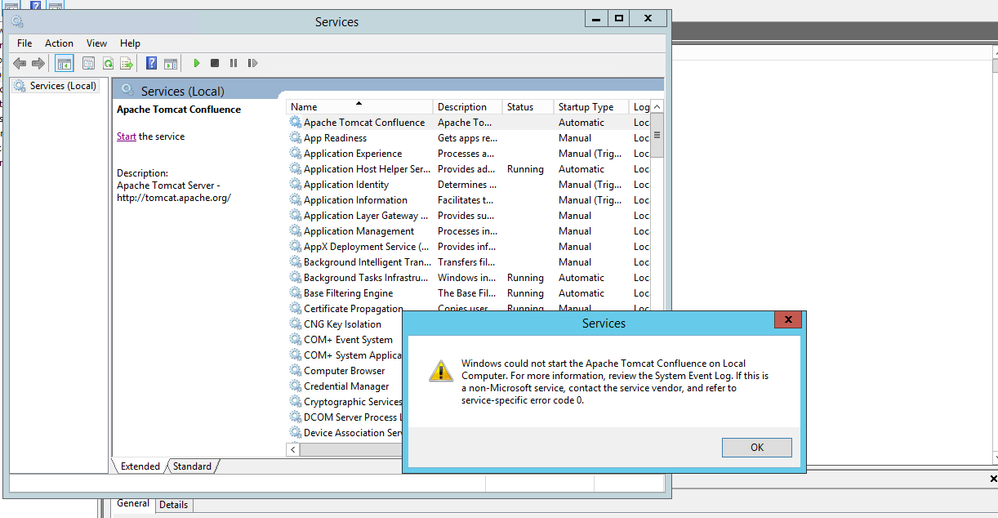
Task: Click the horizontal scrollbar left arrow
Action: (293, 449)
